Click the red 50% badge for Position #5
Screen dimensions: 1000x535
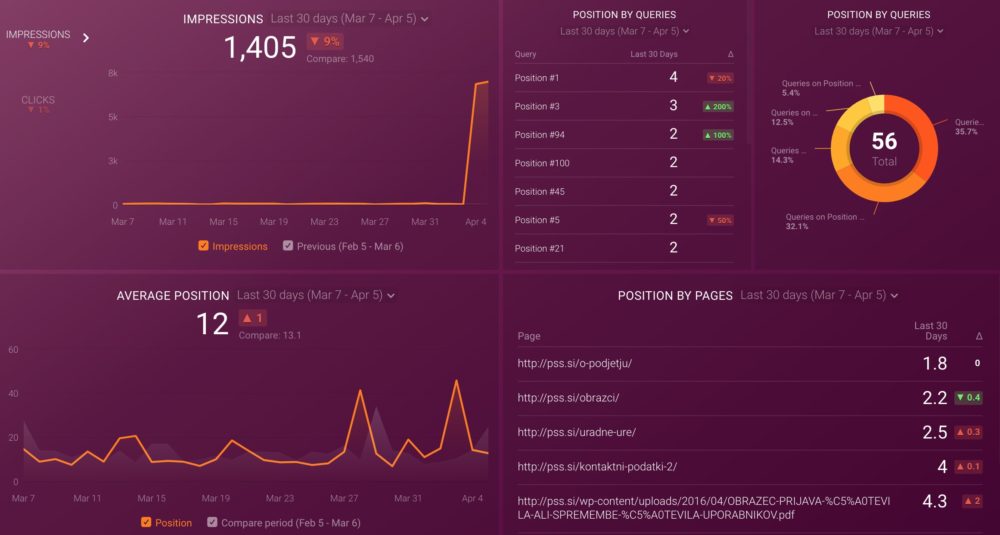coord(719,220)
